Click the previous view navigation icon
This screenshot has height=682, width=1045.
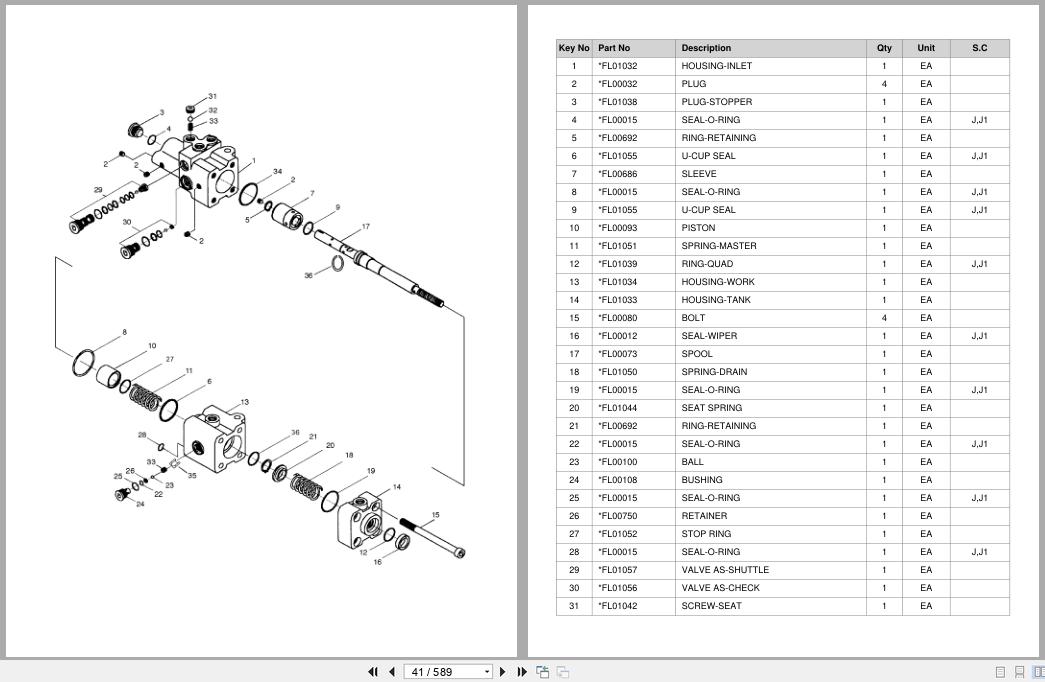pyautogui.click(x=542, y=672)
